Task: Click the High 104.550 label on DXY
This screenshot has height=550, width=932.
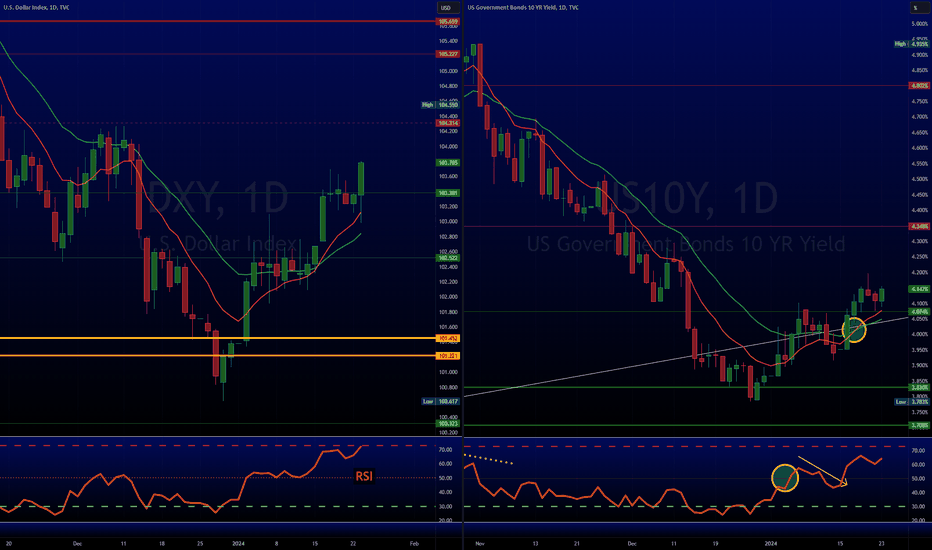Action: 440,105
